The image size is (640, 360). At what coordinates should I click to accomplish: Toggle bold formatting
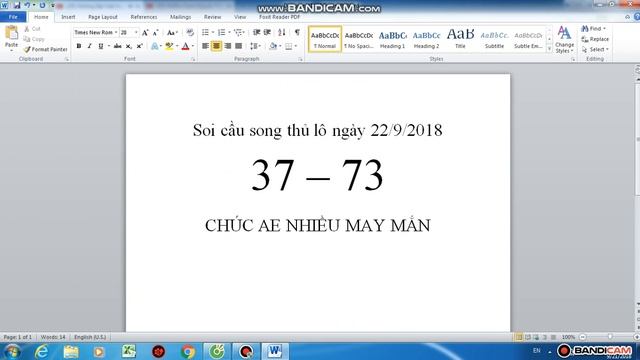coord(79,46)
